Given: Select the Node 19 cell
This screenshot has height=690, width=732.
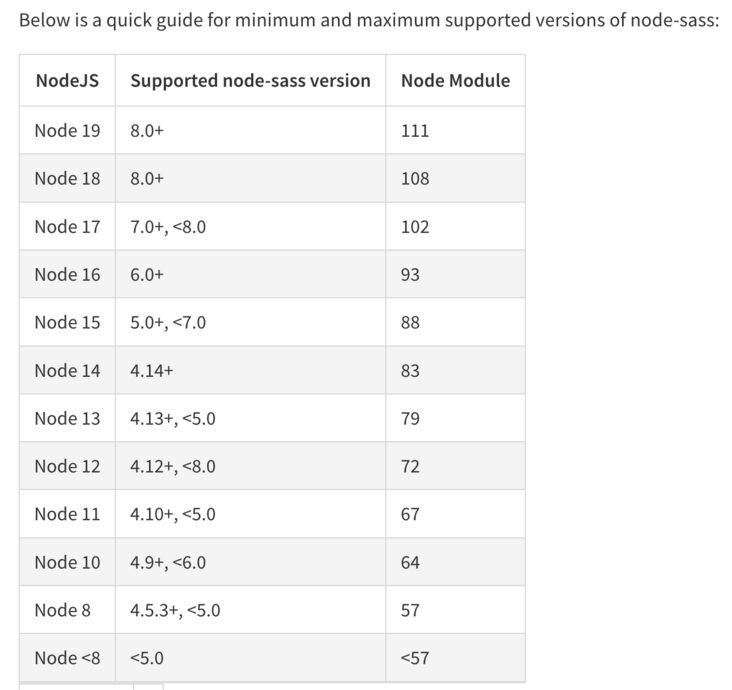Looking at the screenshot, I should tap(67, 130).
